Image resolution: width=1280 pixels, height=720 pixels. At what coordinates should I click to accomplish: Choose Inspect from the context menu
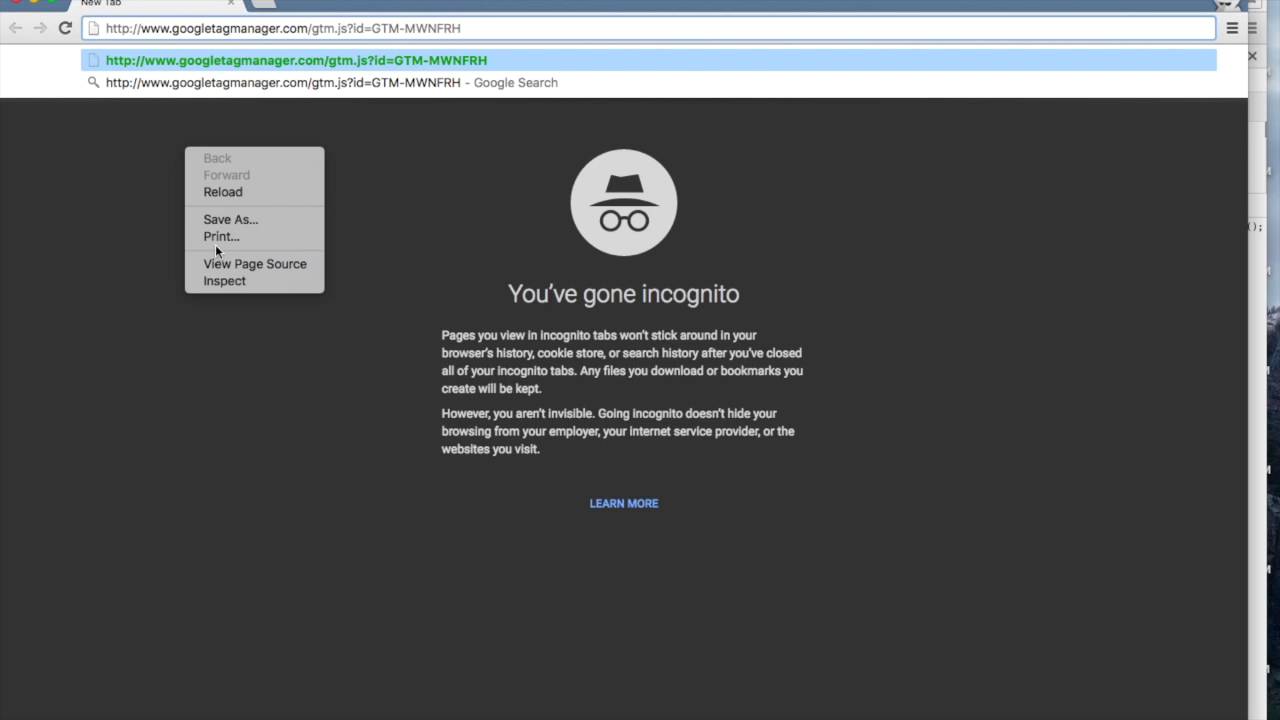coord(254,281)
